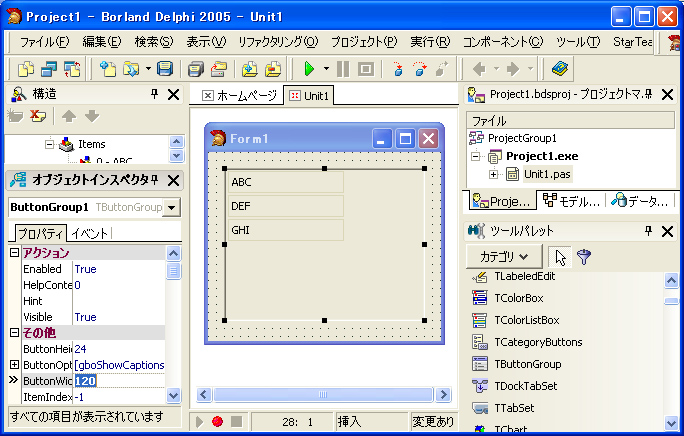Open the リファクタリング menu

tap(278, 42)
